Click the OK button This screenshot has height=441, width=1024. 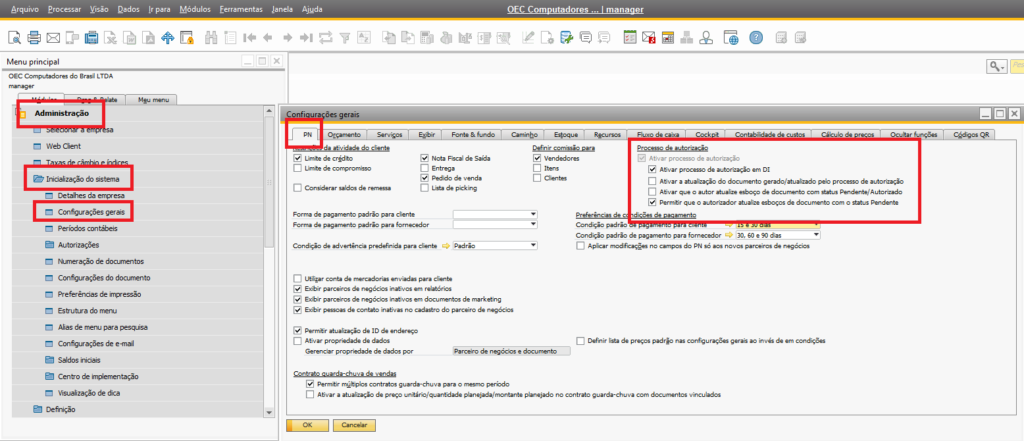tap(307, 425)
